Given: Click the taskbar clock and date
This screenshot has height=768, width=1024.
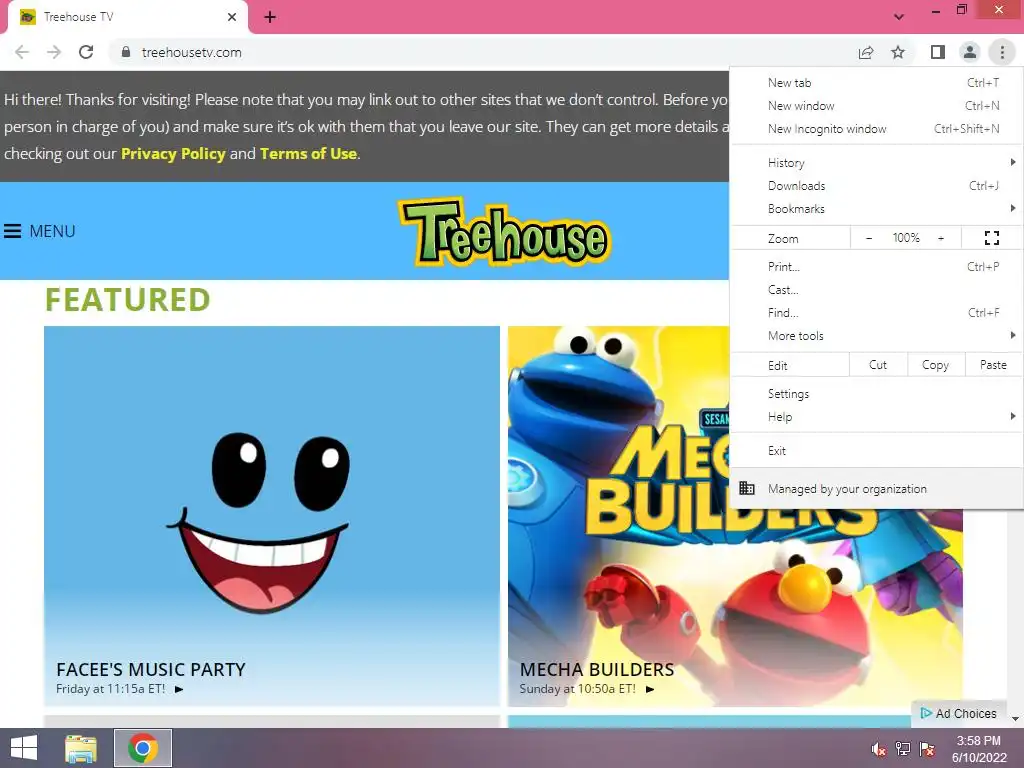Looking at the screenshot, I should [x=978, y=749].
